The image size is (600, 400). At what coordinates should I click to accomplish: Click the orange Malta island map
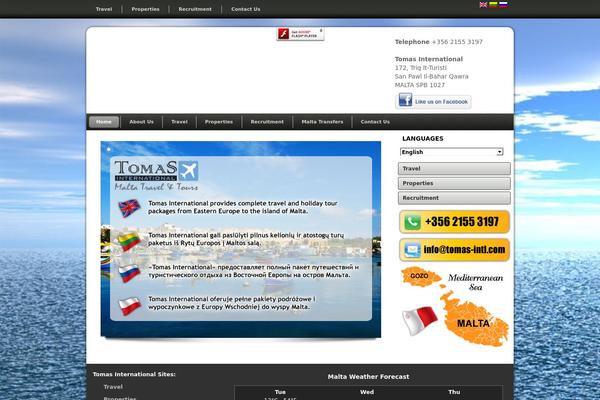476,320
